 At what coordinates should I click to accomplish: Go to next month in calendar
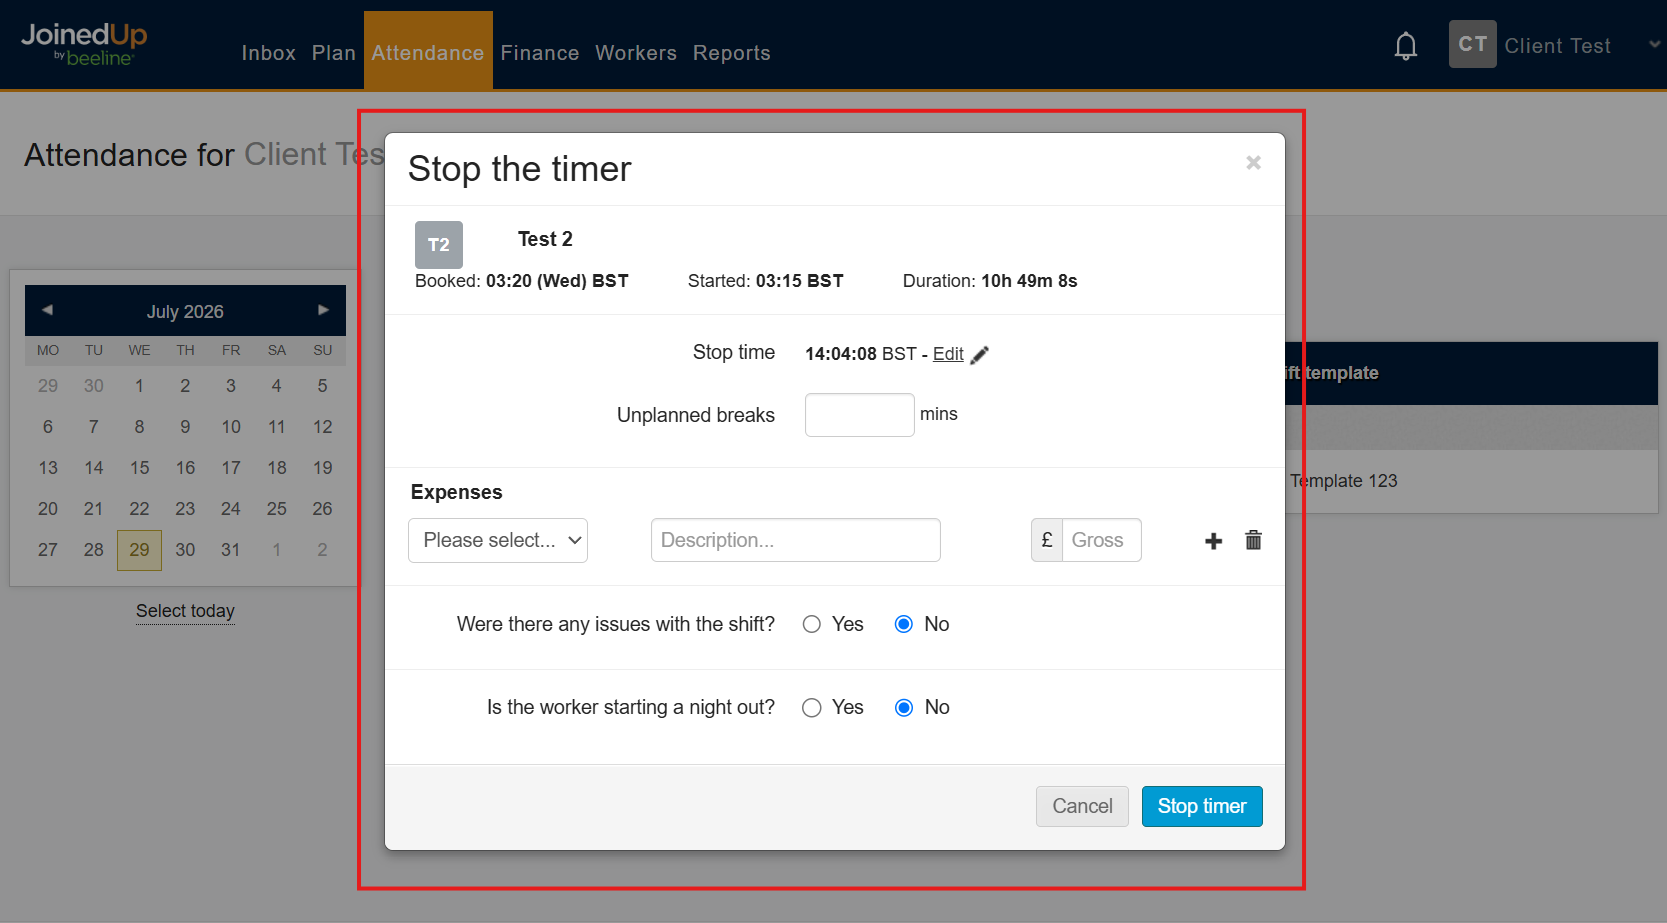coord(323,310)
